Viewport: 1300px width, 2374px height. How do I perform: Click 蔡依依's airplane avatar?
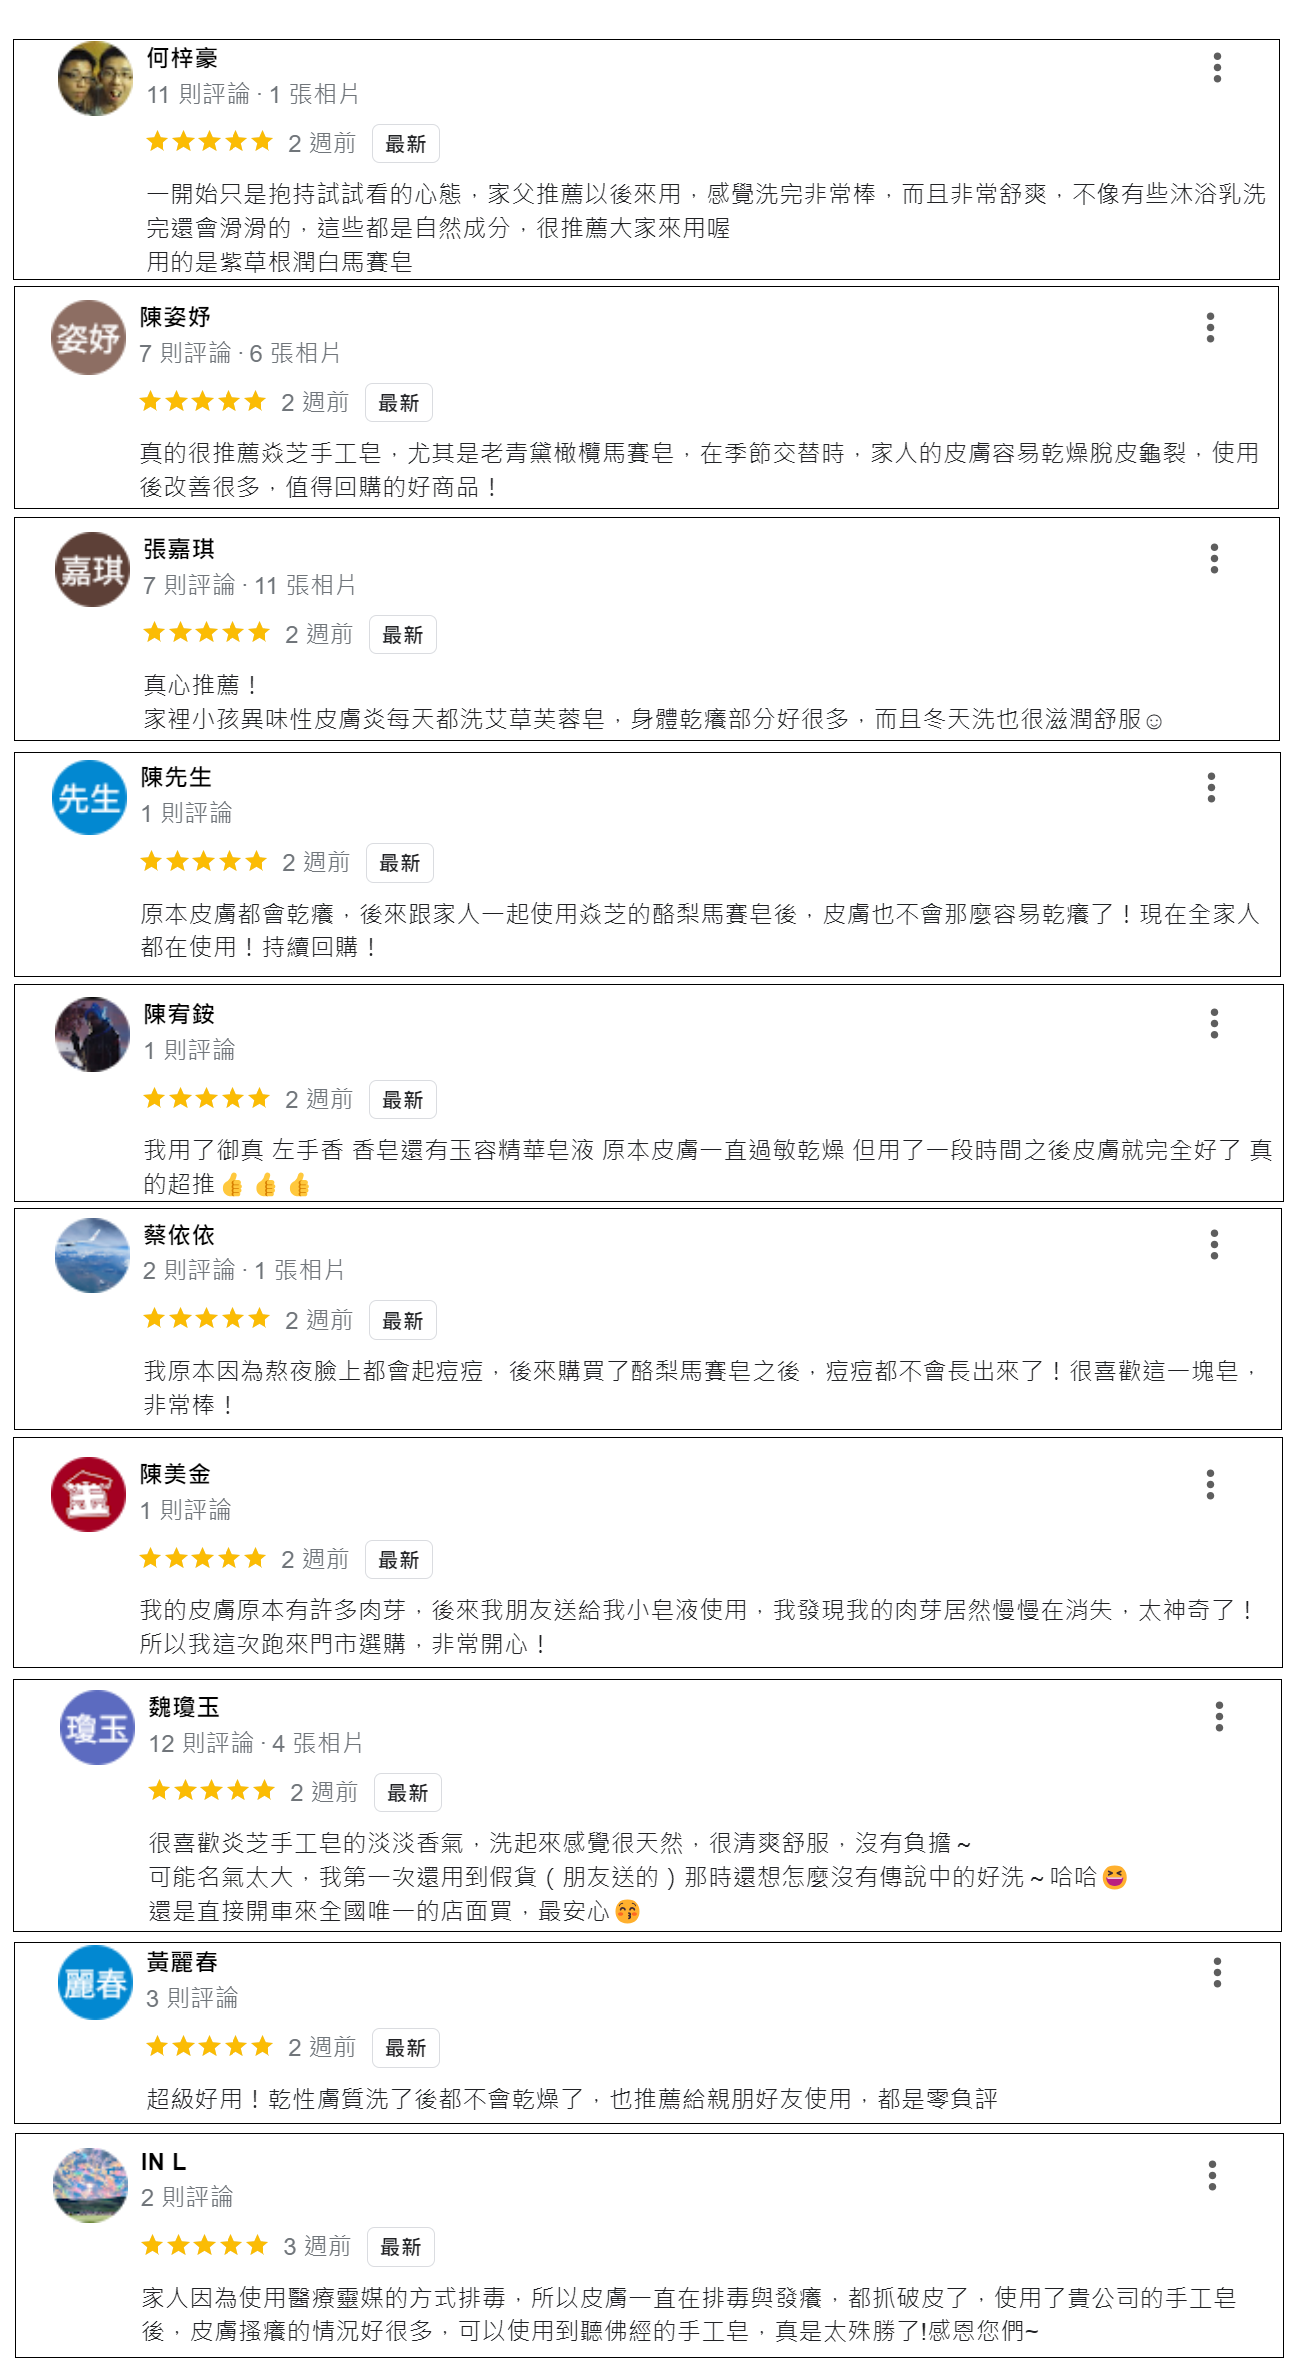click(x=92, y=1255)
